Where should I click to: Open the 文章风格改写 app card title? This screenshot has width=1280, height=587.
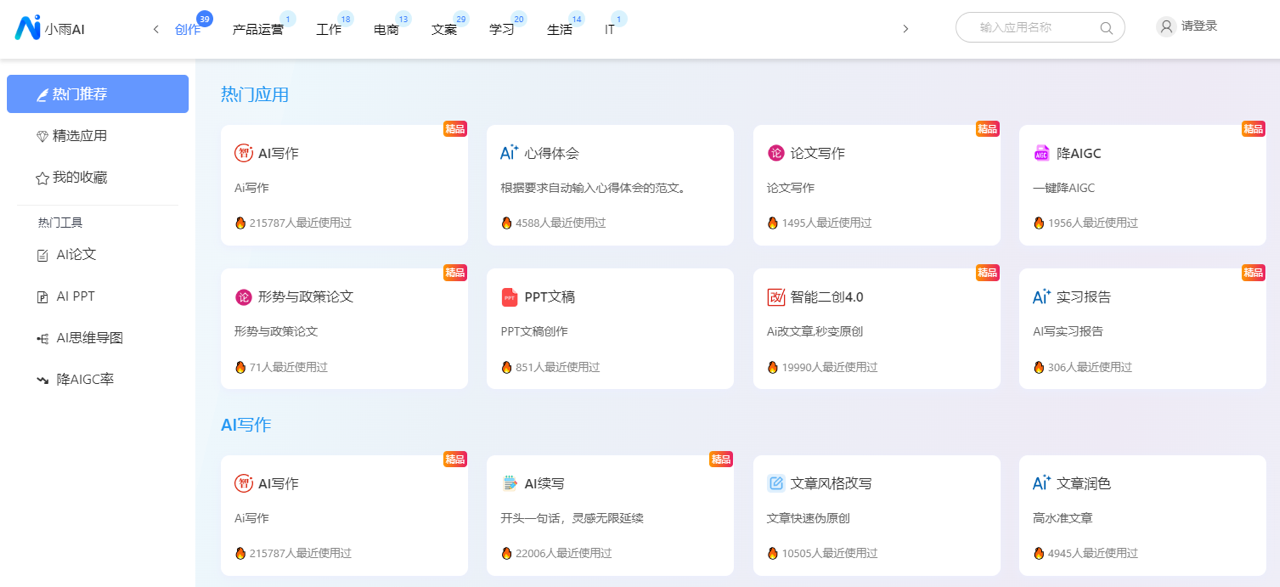[x=831, y=483]
